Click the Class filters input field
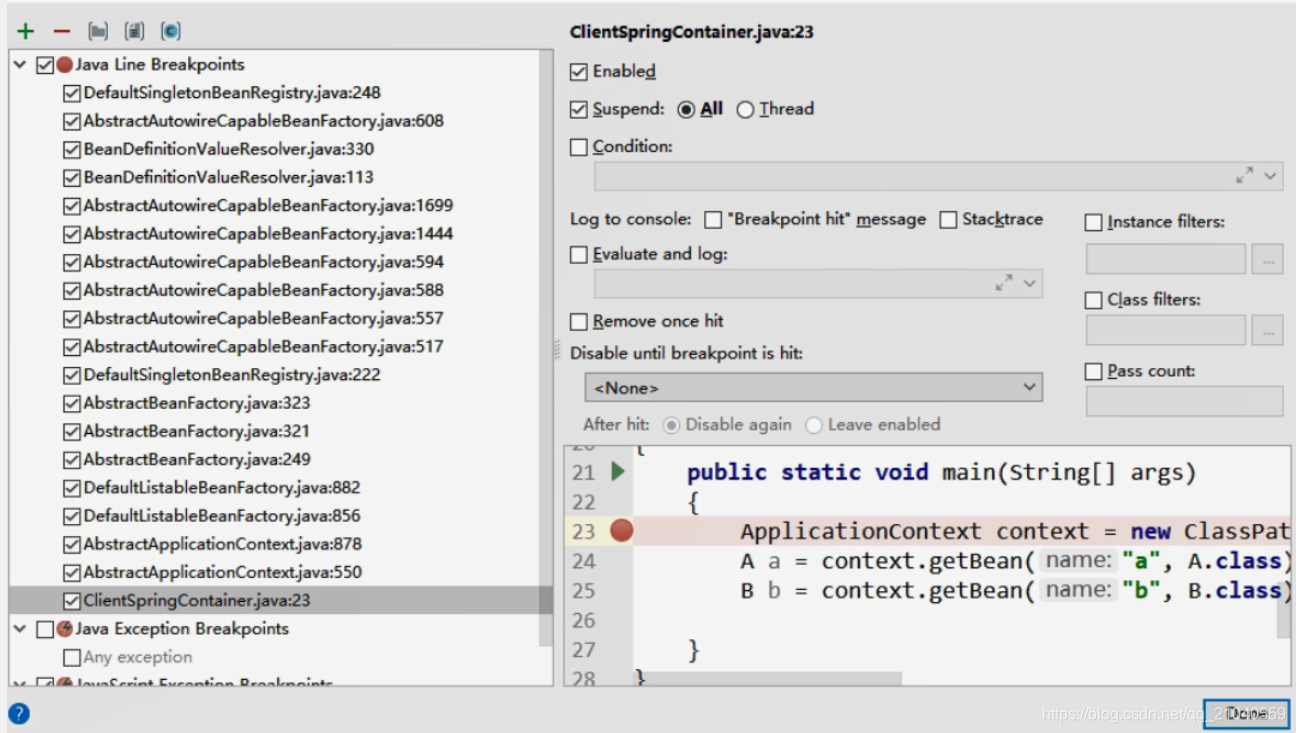 click(x=1166, y=330)
